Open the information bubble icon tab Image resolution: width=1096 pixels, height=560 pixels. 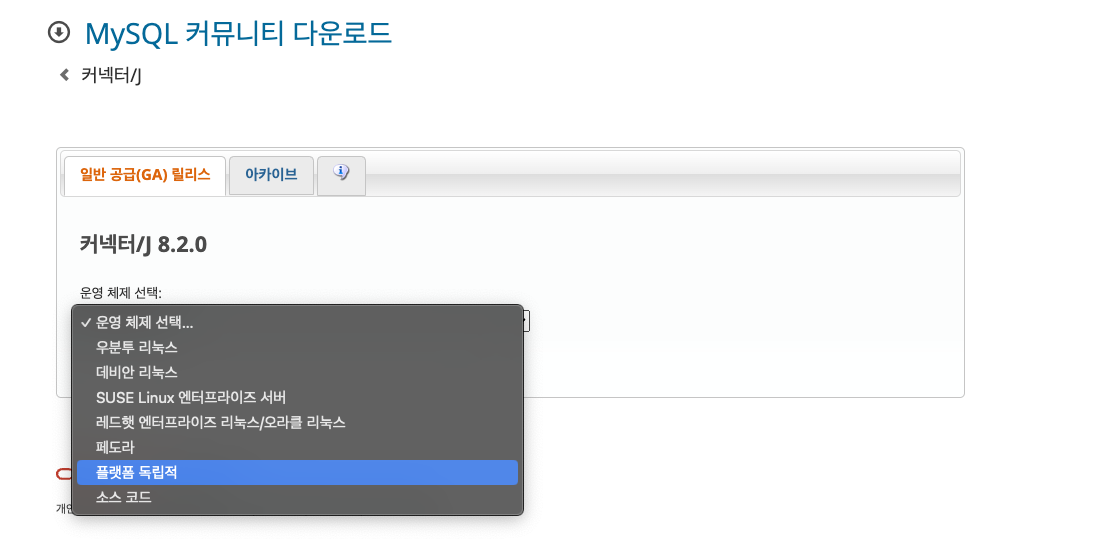[341, 175]
